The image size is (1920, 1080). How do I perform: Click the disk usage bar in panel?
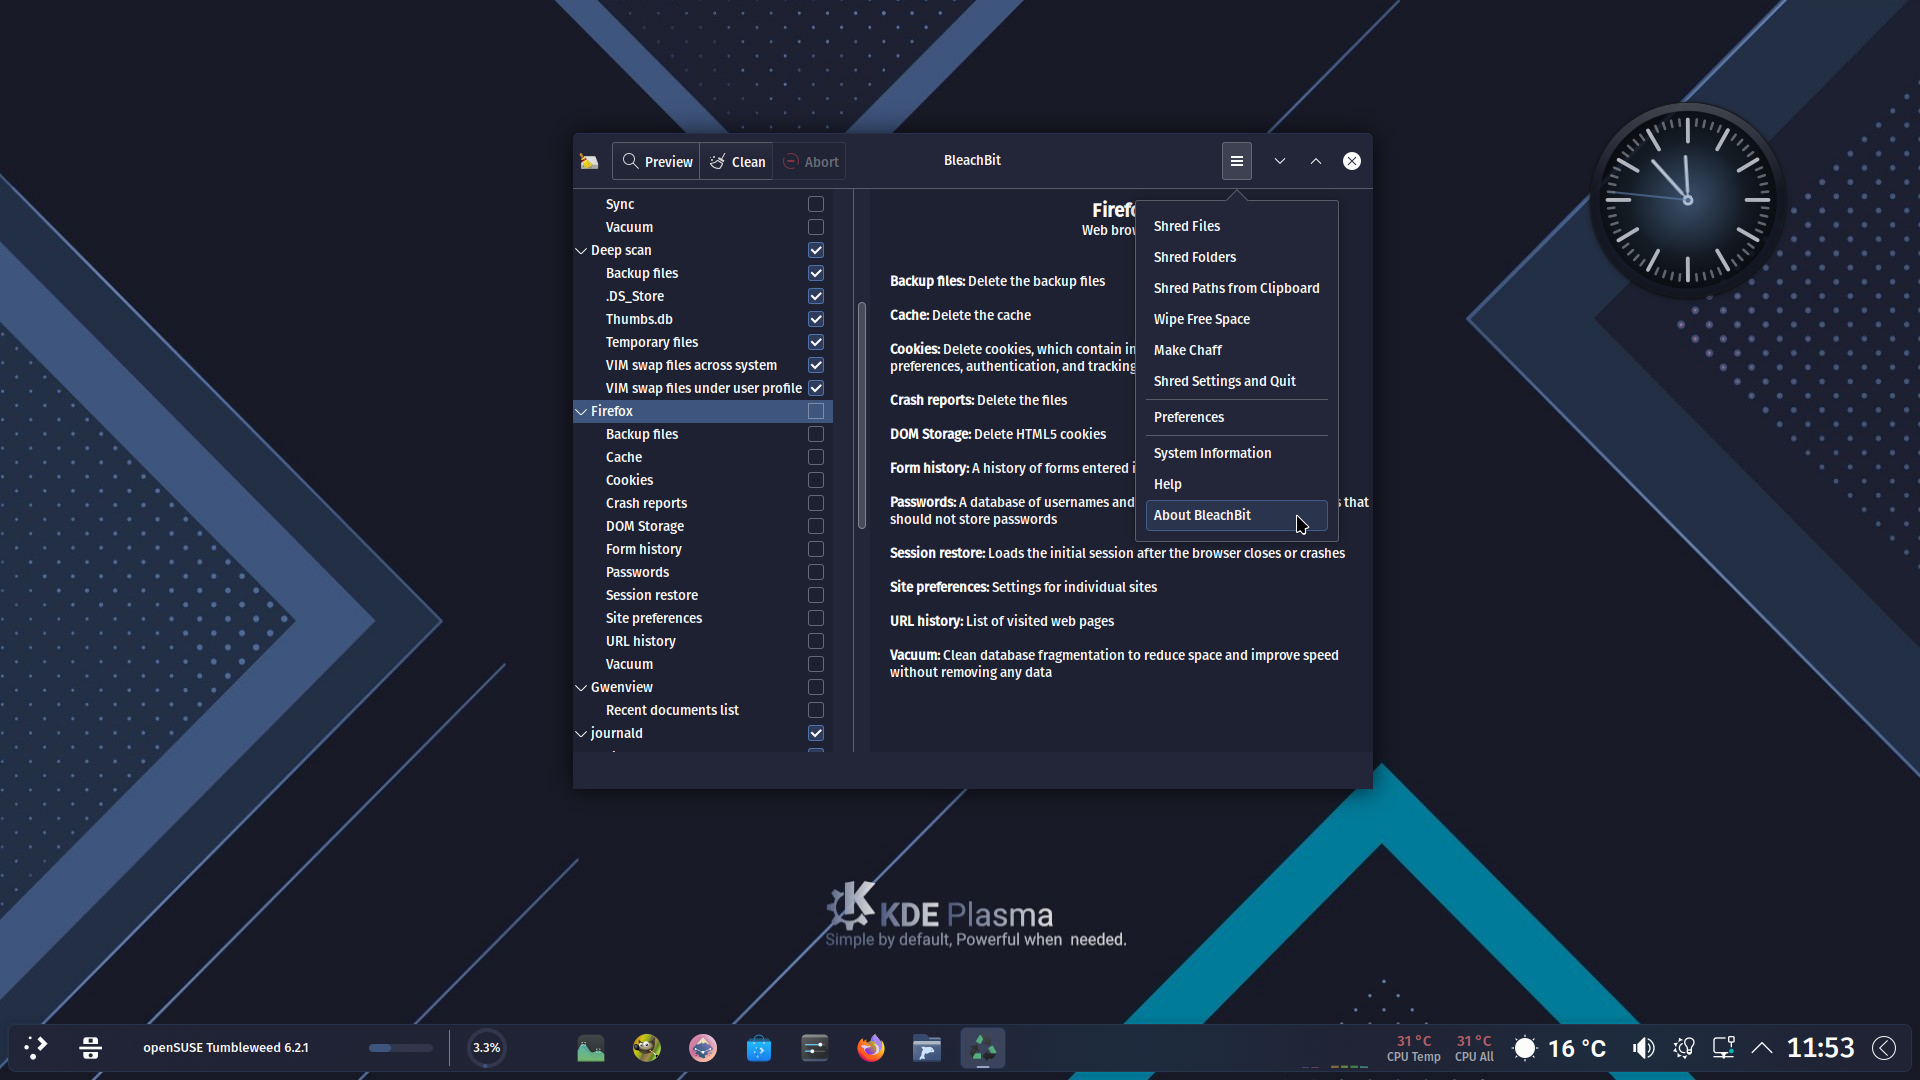tap(401, 1048)
